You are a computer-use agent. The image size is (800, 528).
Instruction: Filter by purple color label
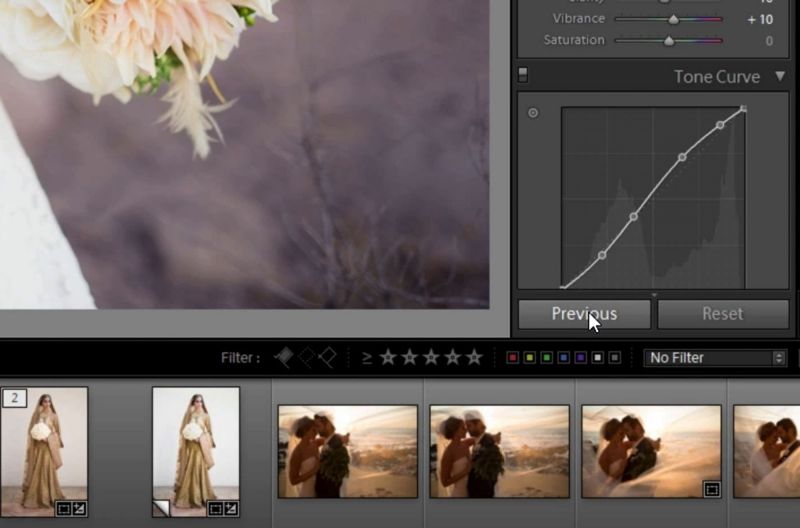(581, 358)
